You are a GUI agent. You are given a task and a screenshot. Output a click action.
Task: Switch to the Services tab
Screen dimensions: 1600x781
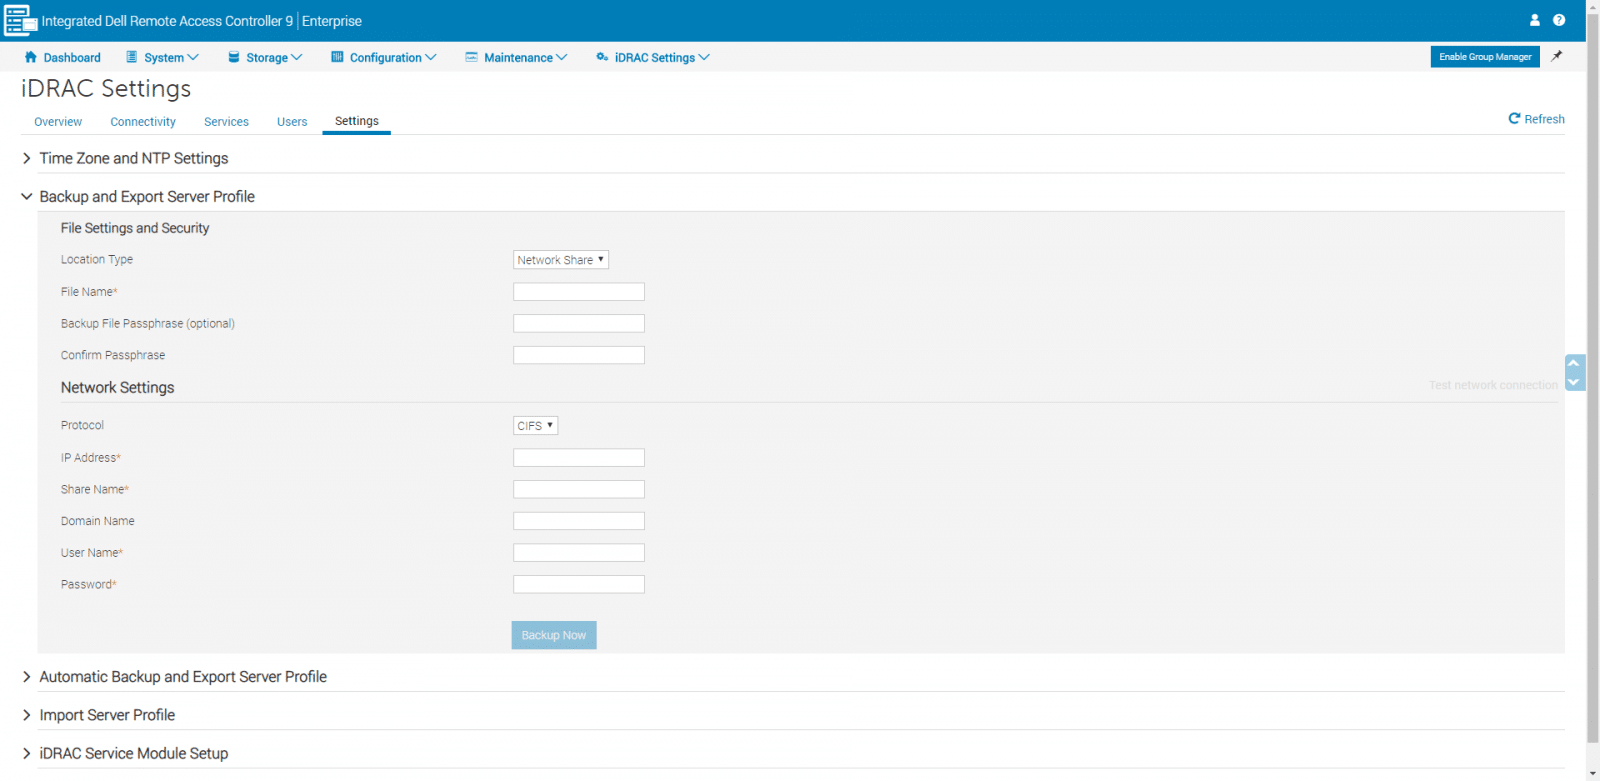pos(226,122)
